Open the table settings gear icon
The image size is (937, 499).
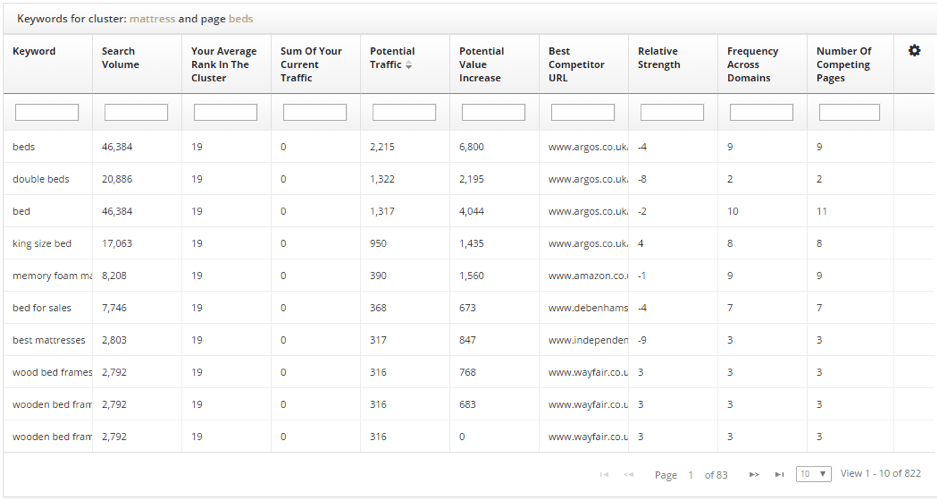coord(914,51)
